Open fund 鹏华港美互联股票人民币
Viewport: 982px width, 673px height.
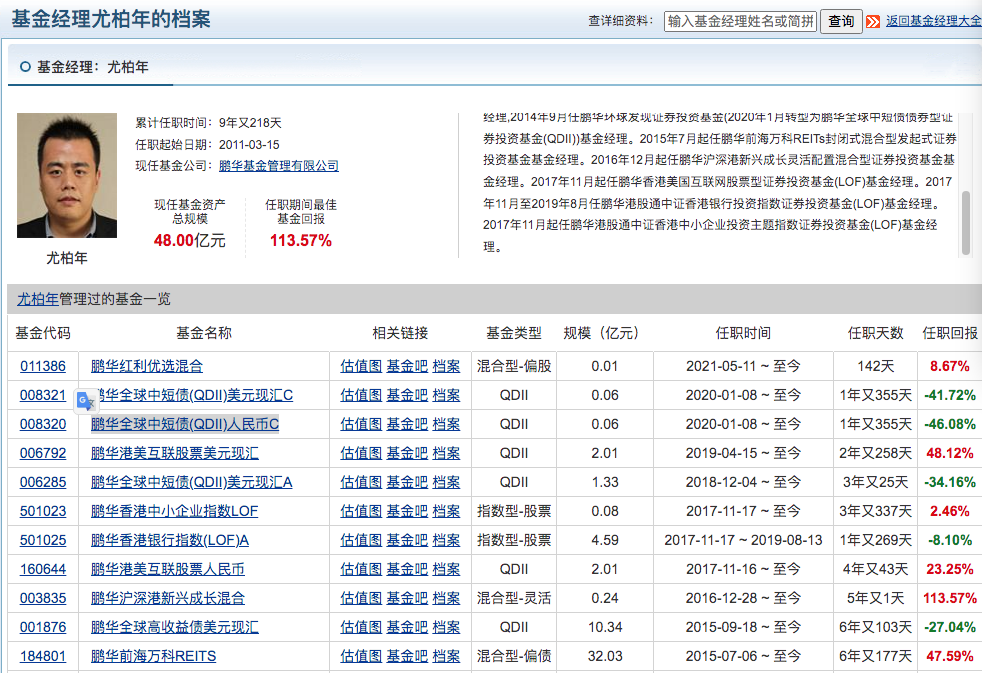coord(168,570)
